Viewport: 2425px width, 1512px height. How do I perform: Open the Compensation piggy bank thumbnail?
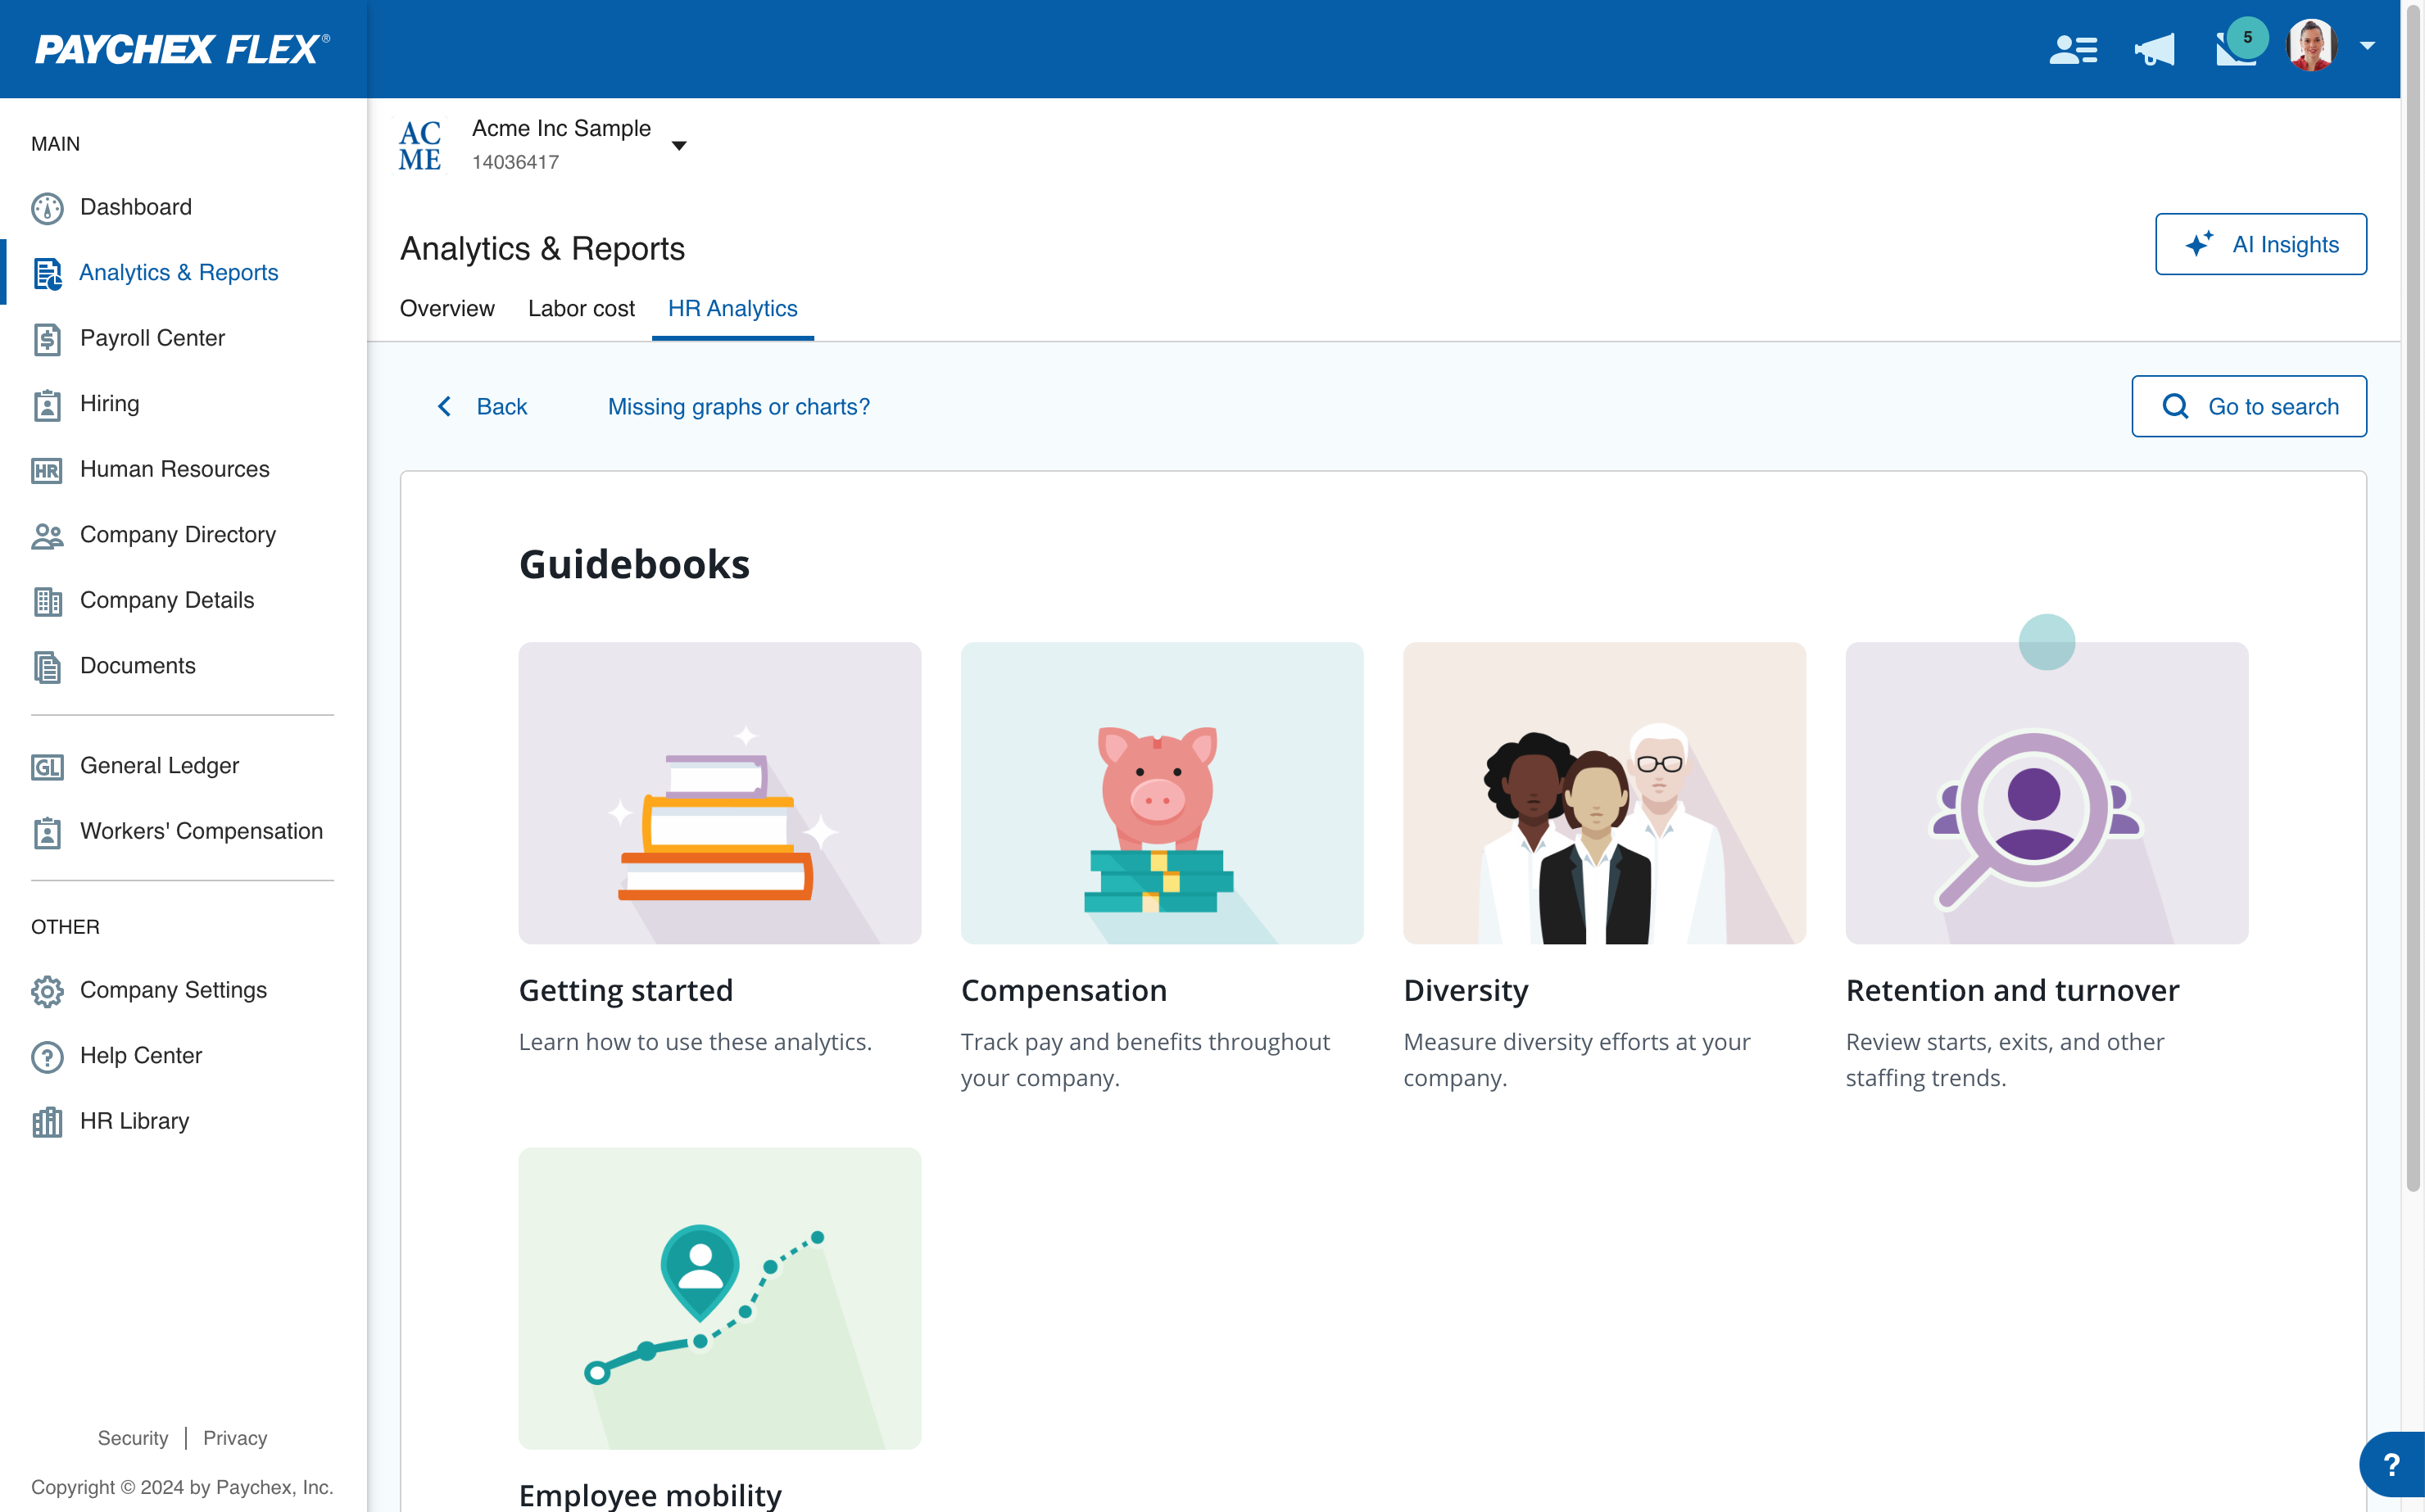click(x=1162, y=793)
